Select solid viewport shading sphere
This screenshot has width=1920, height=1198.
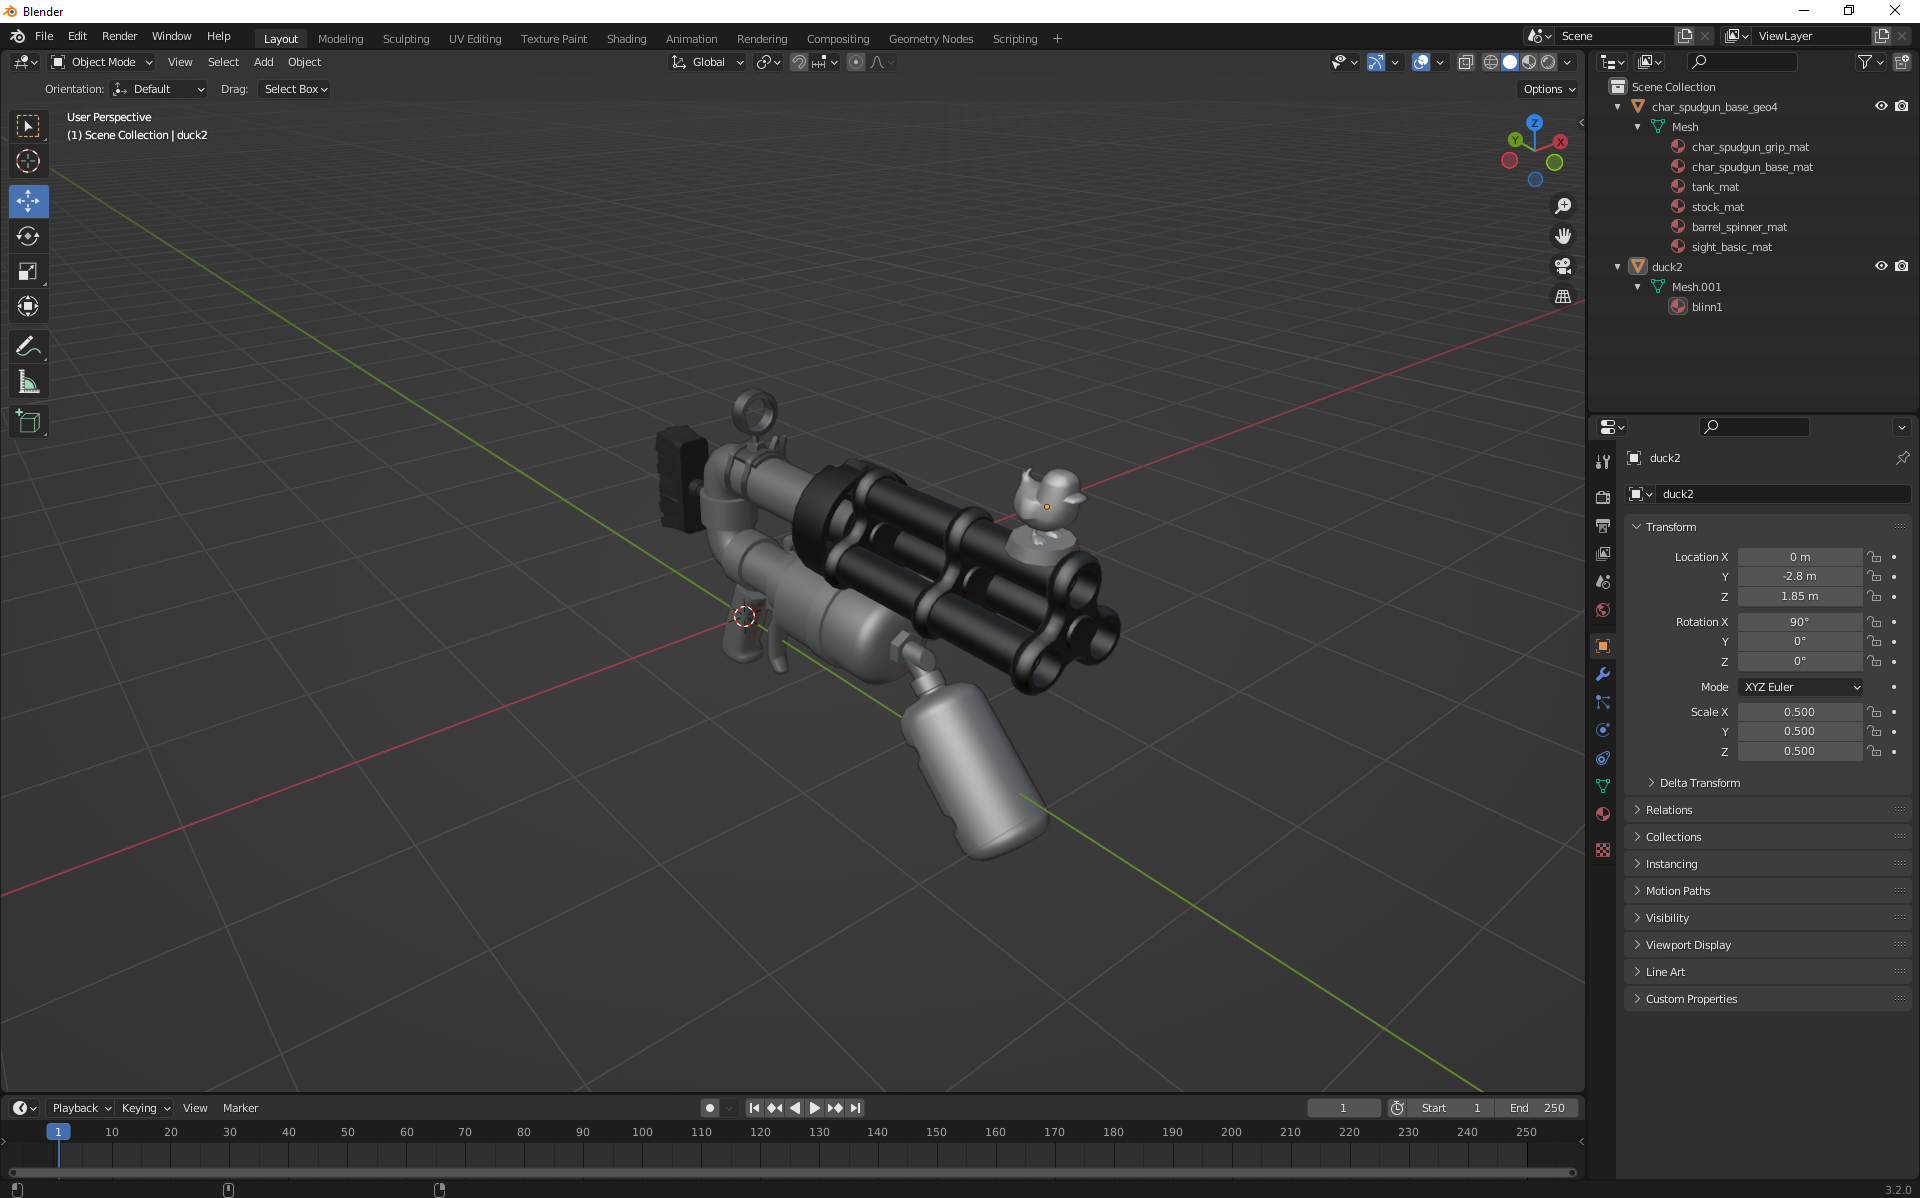[x=1510, y=62]
